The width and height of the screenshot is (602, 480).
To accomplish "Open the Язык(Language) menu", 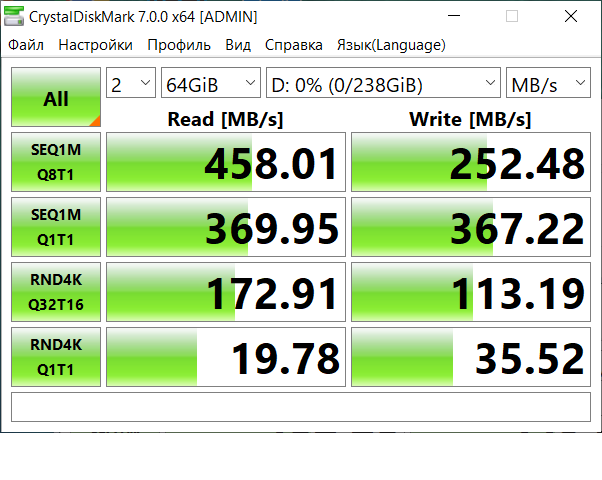I will [391, 45].
